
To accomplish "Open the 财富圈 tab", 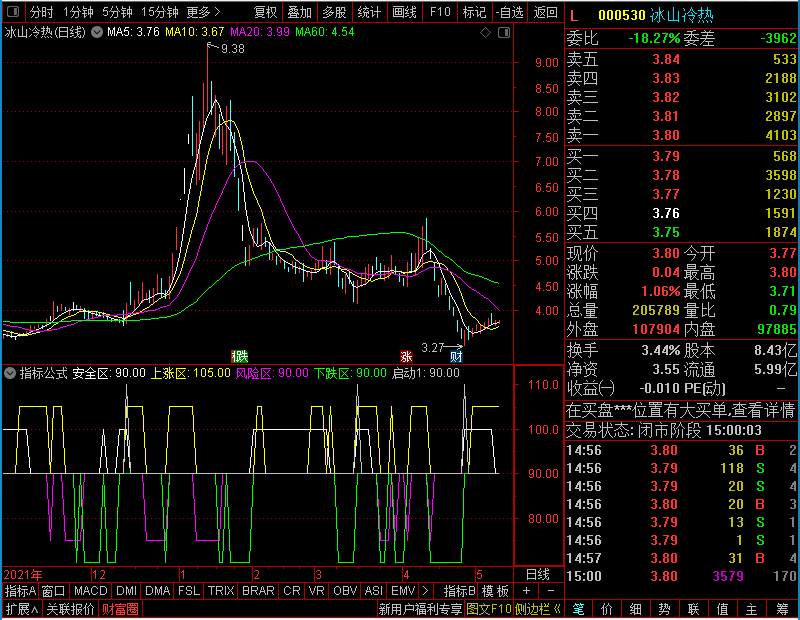I will click(120, 609).
